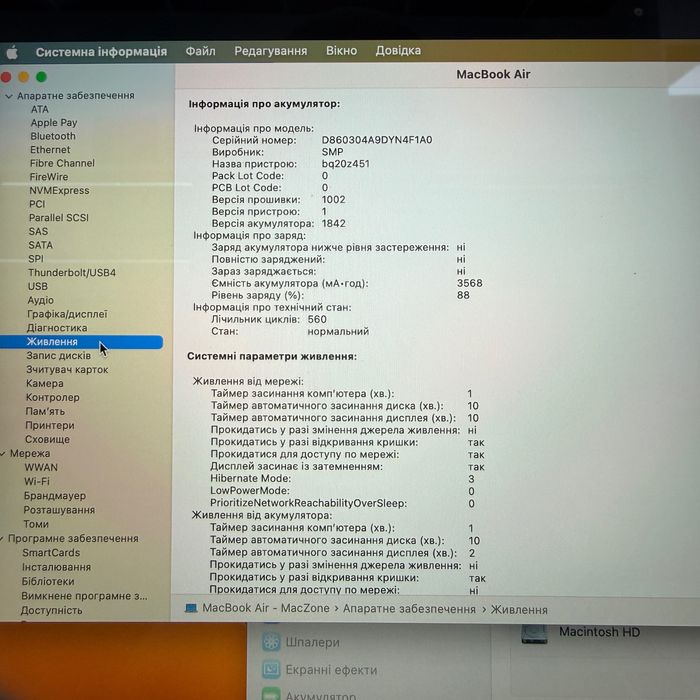Open the Редагування menu

[x=271, y=51]
